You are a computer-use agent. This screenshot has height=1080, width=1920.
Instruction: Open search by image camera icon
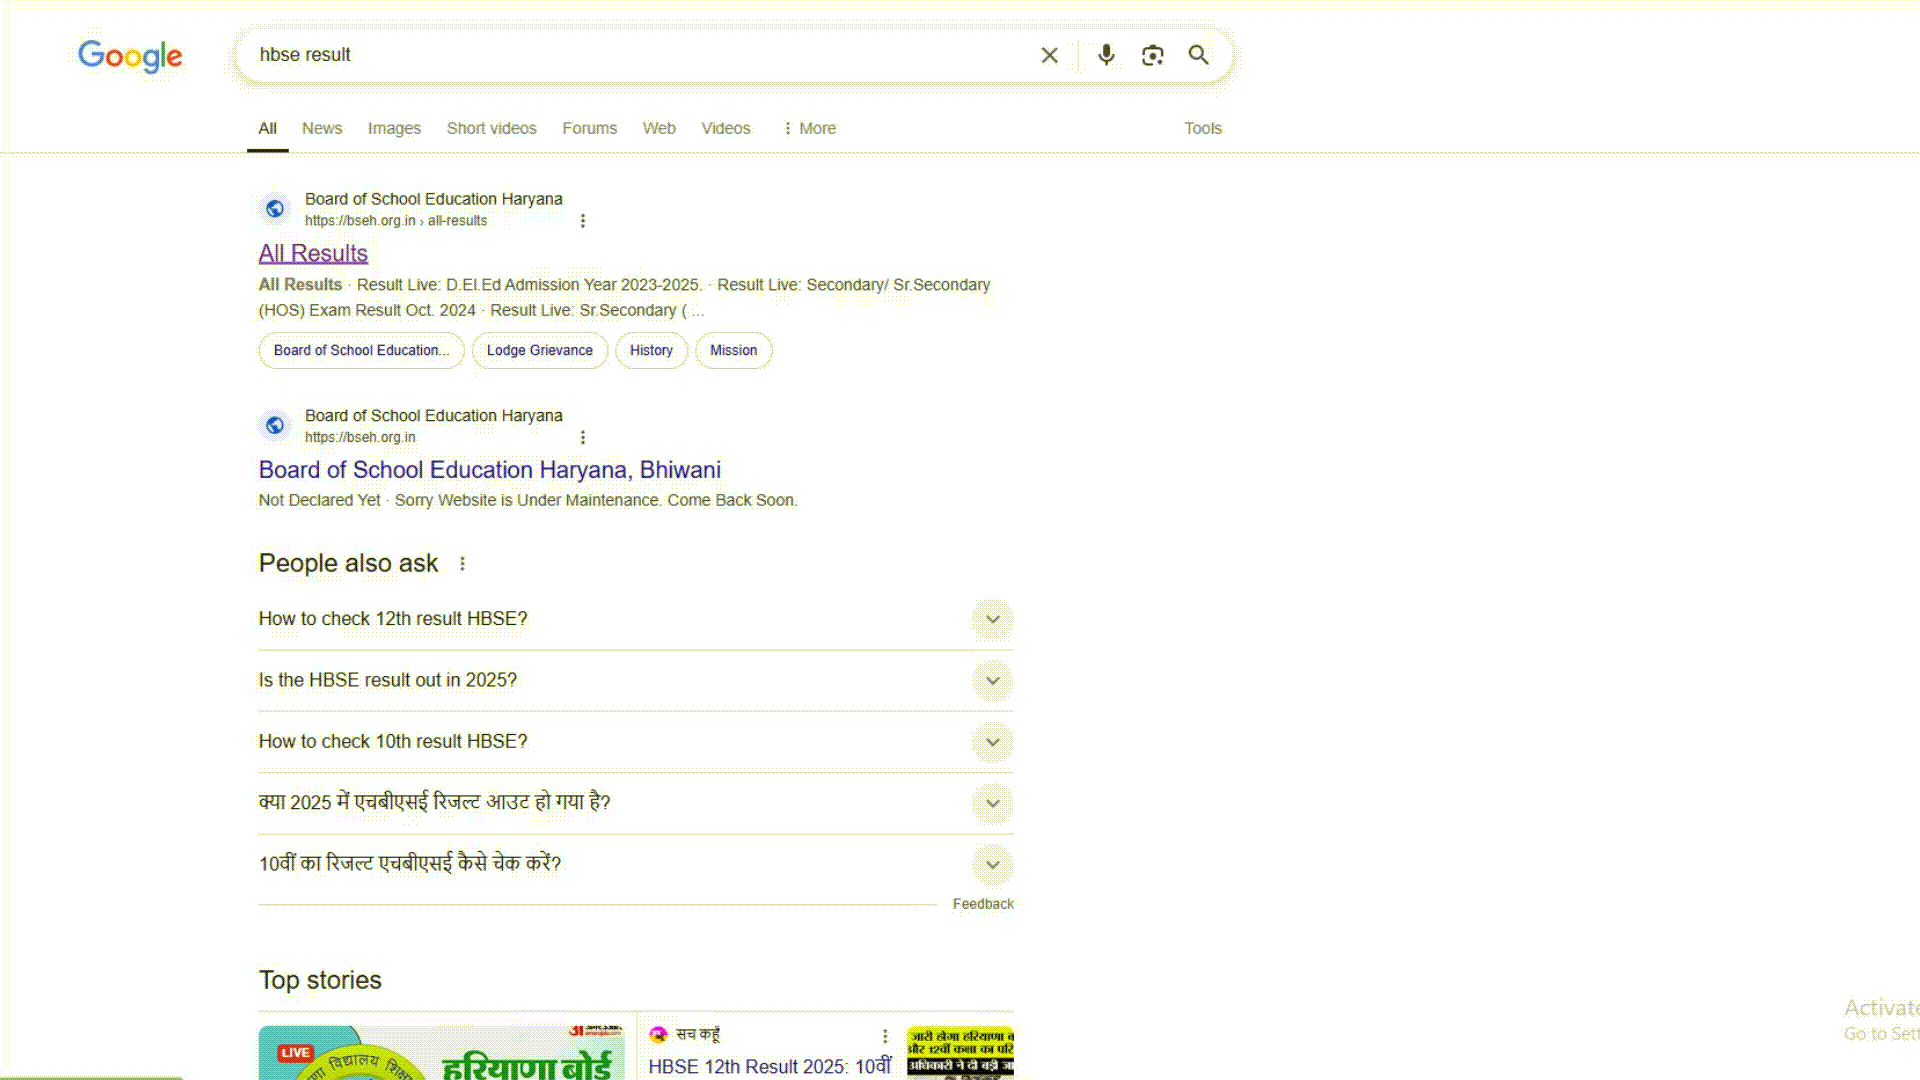coord(1153,55)
